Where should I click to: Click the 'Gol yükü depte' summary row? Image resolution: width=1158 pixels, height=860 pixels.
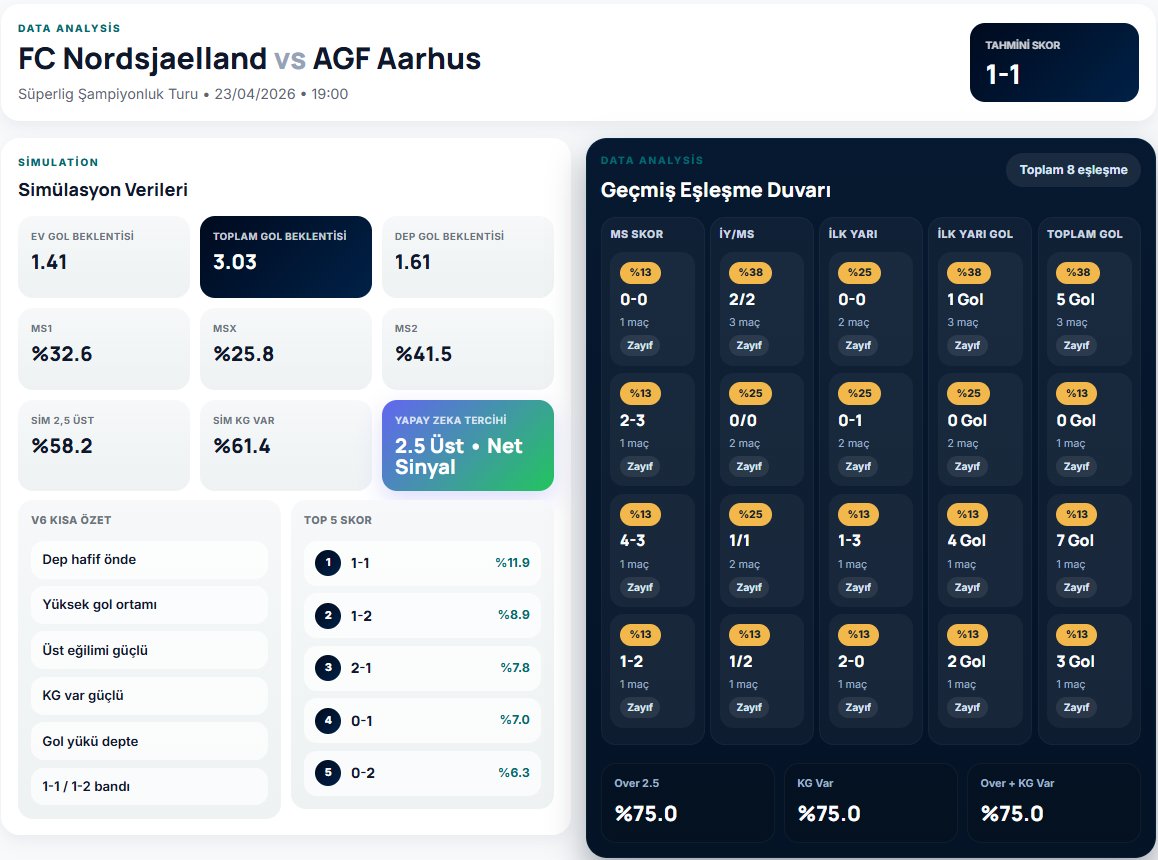(x=149, y=741)
